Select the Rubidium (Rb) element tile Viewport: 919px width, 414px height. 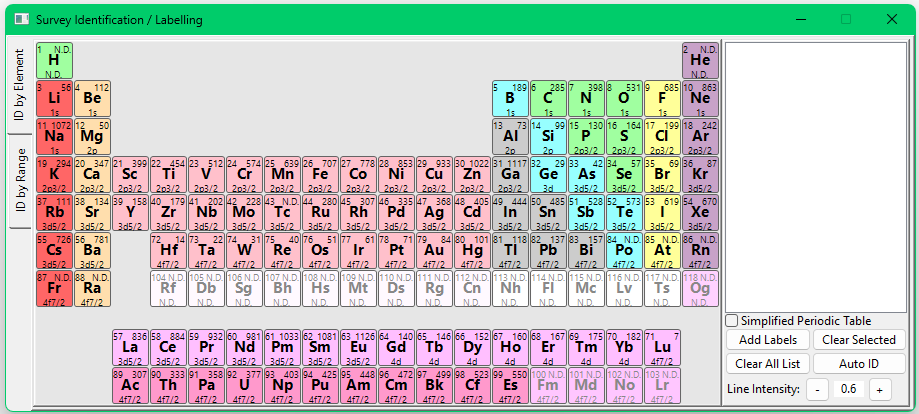[x=55, y=213]
